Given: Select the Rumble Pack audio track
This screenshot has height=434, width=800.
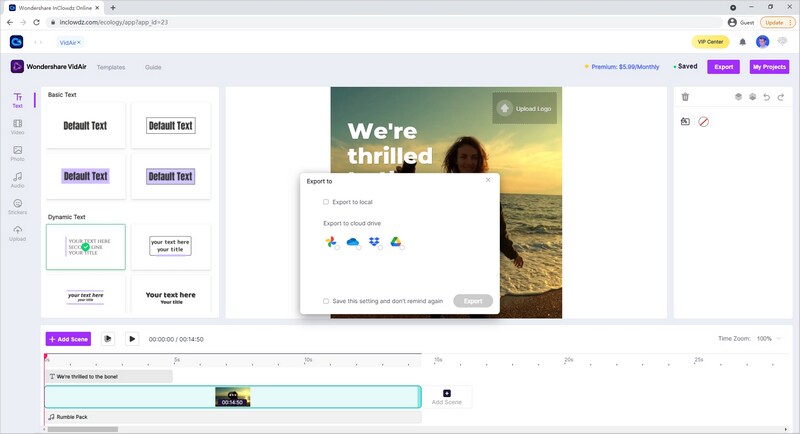Looking at the screenshot, I should 233,417.
